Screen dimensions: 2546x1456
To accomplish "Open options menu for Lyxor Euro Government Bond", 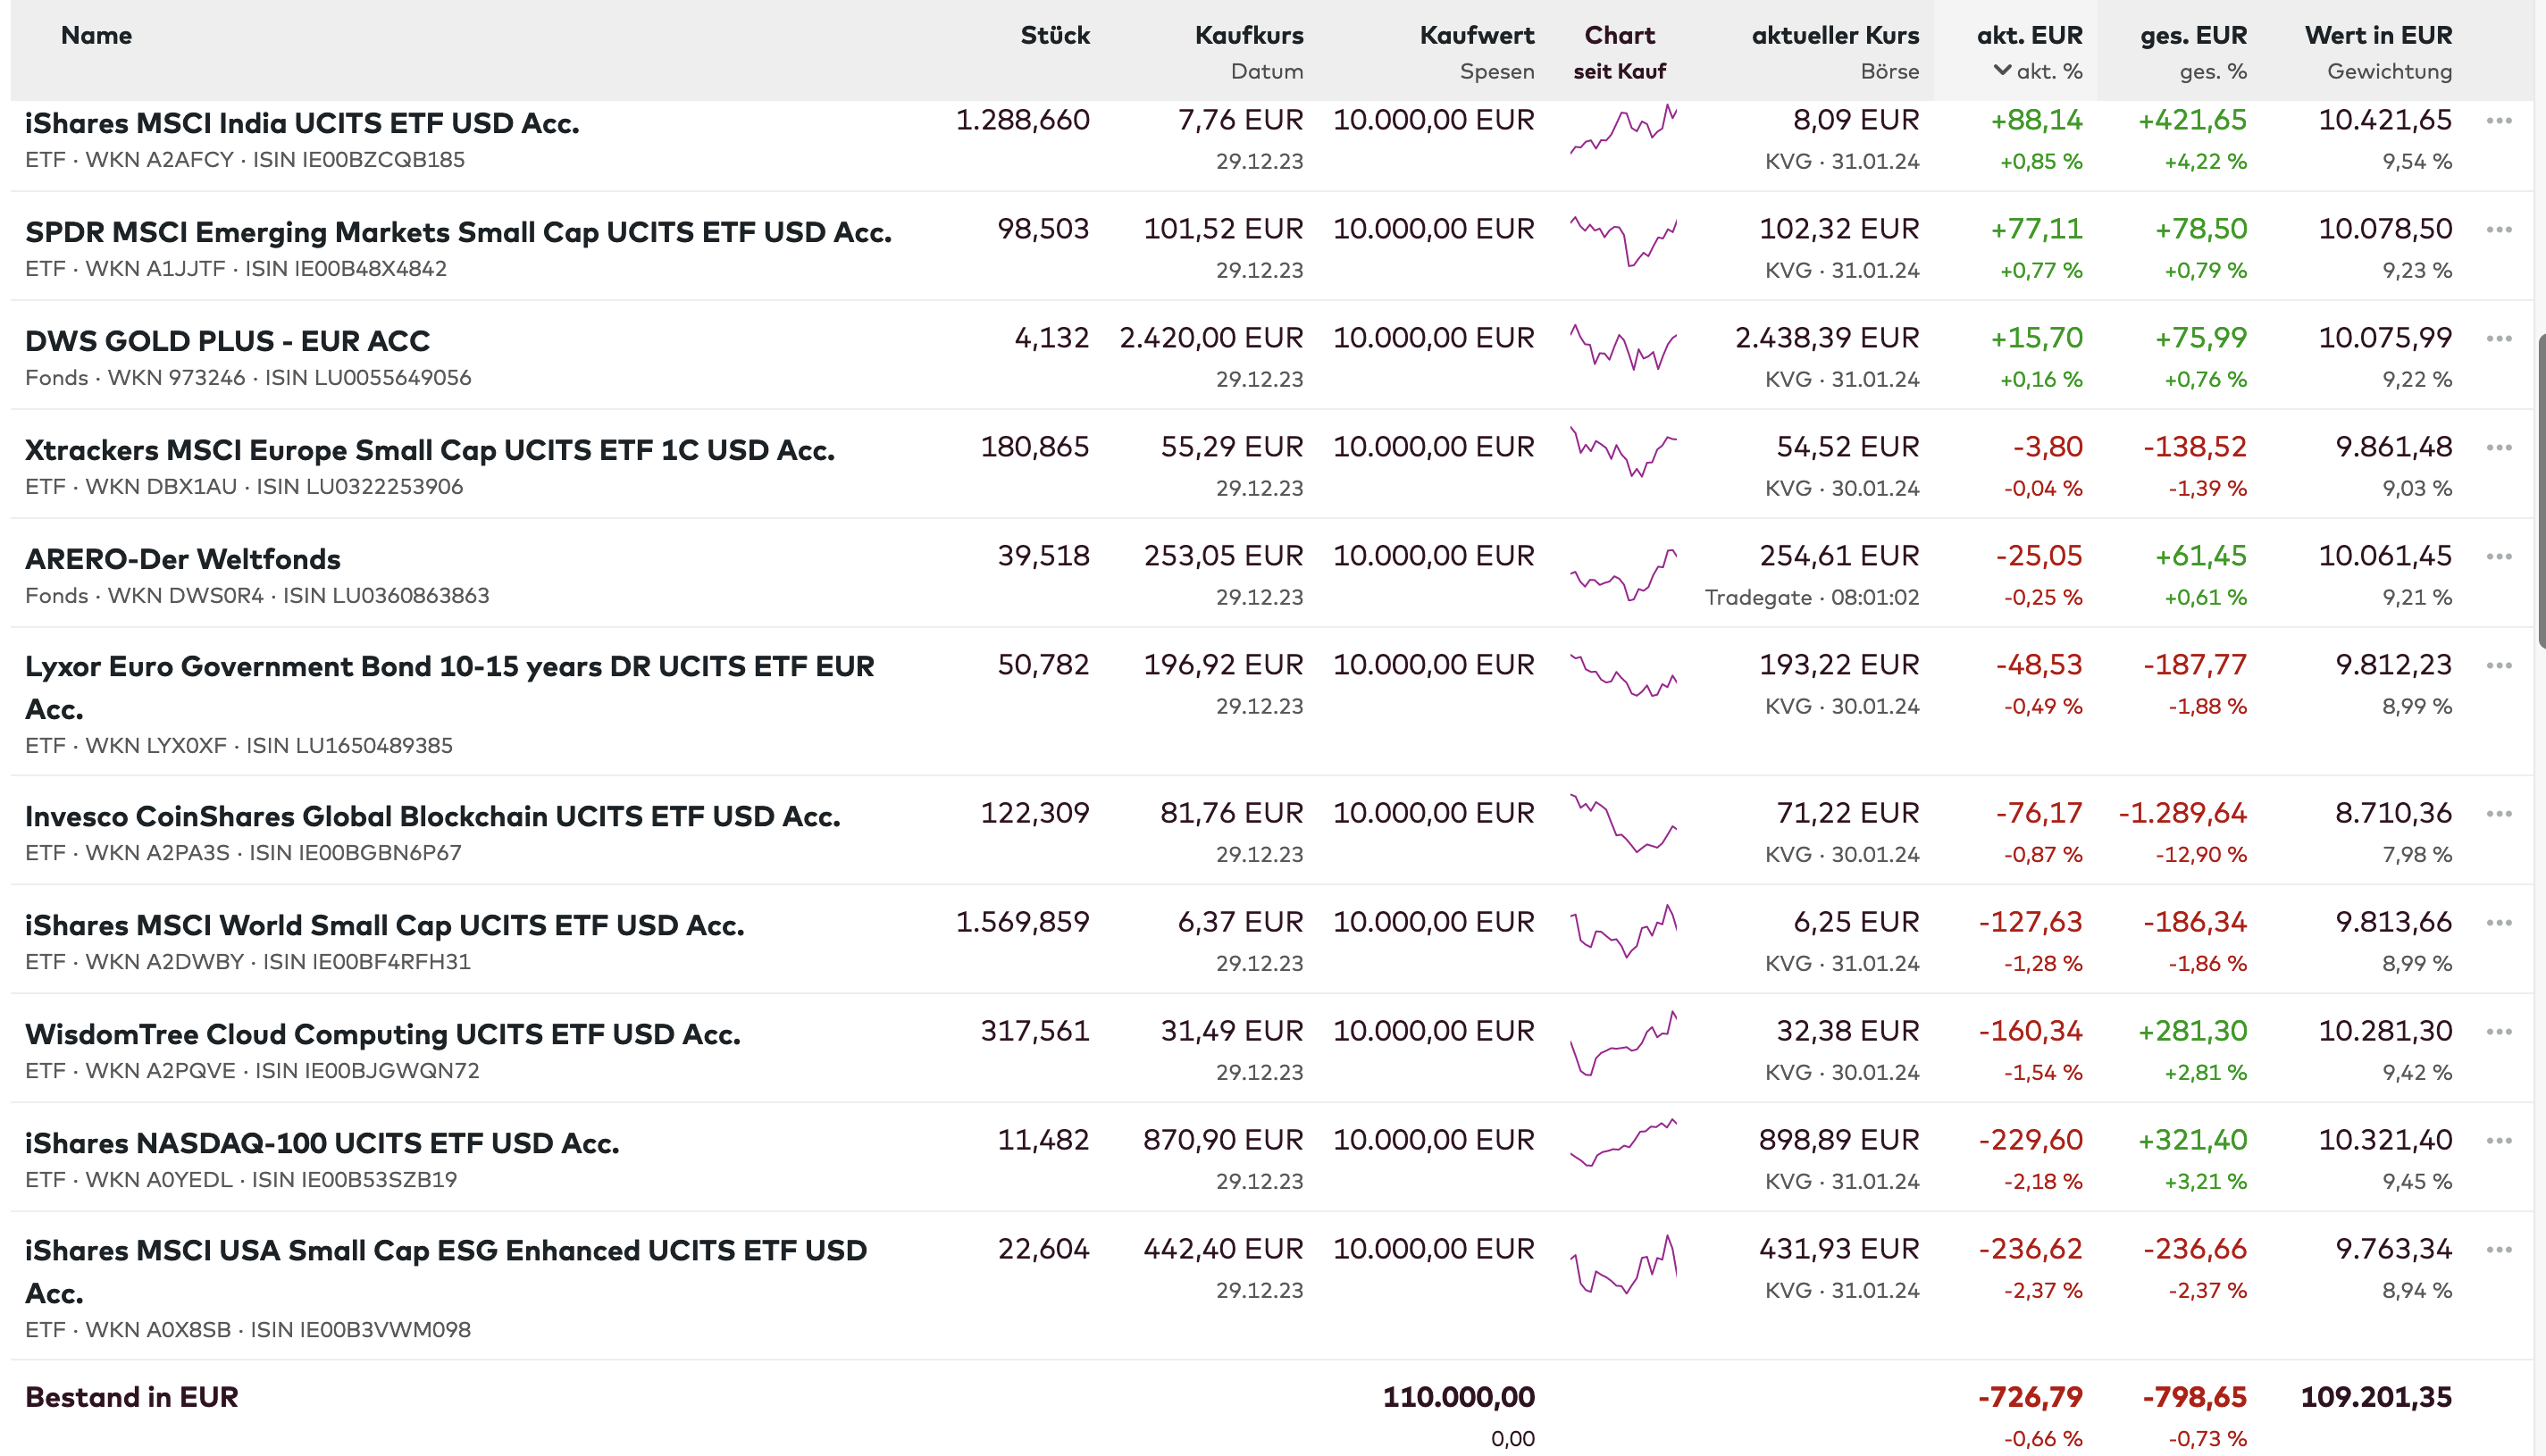I will point(2498,666).
